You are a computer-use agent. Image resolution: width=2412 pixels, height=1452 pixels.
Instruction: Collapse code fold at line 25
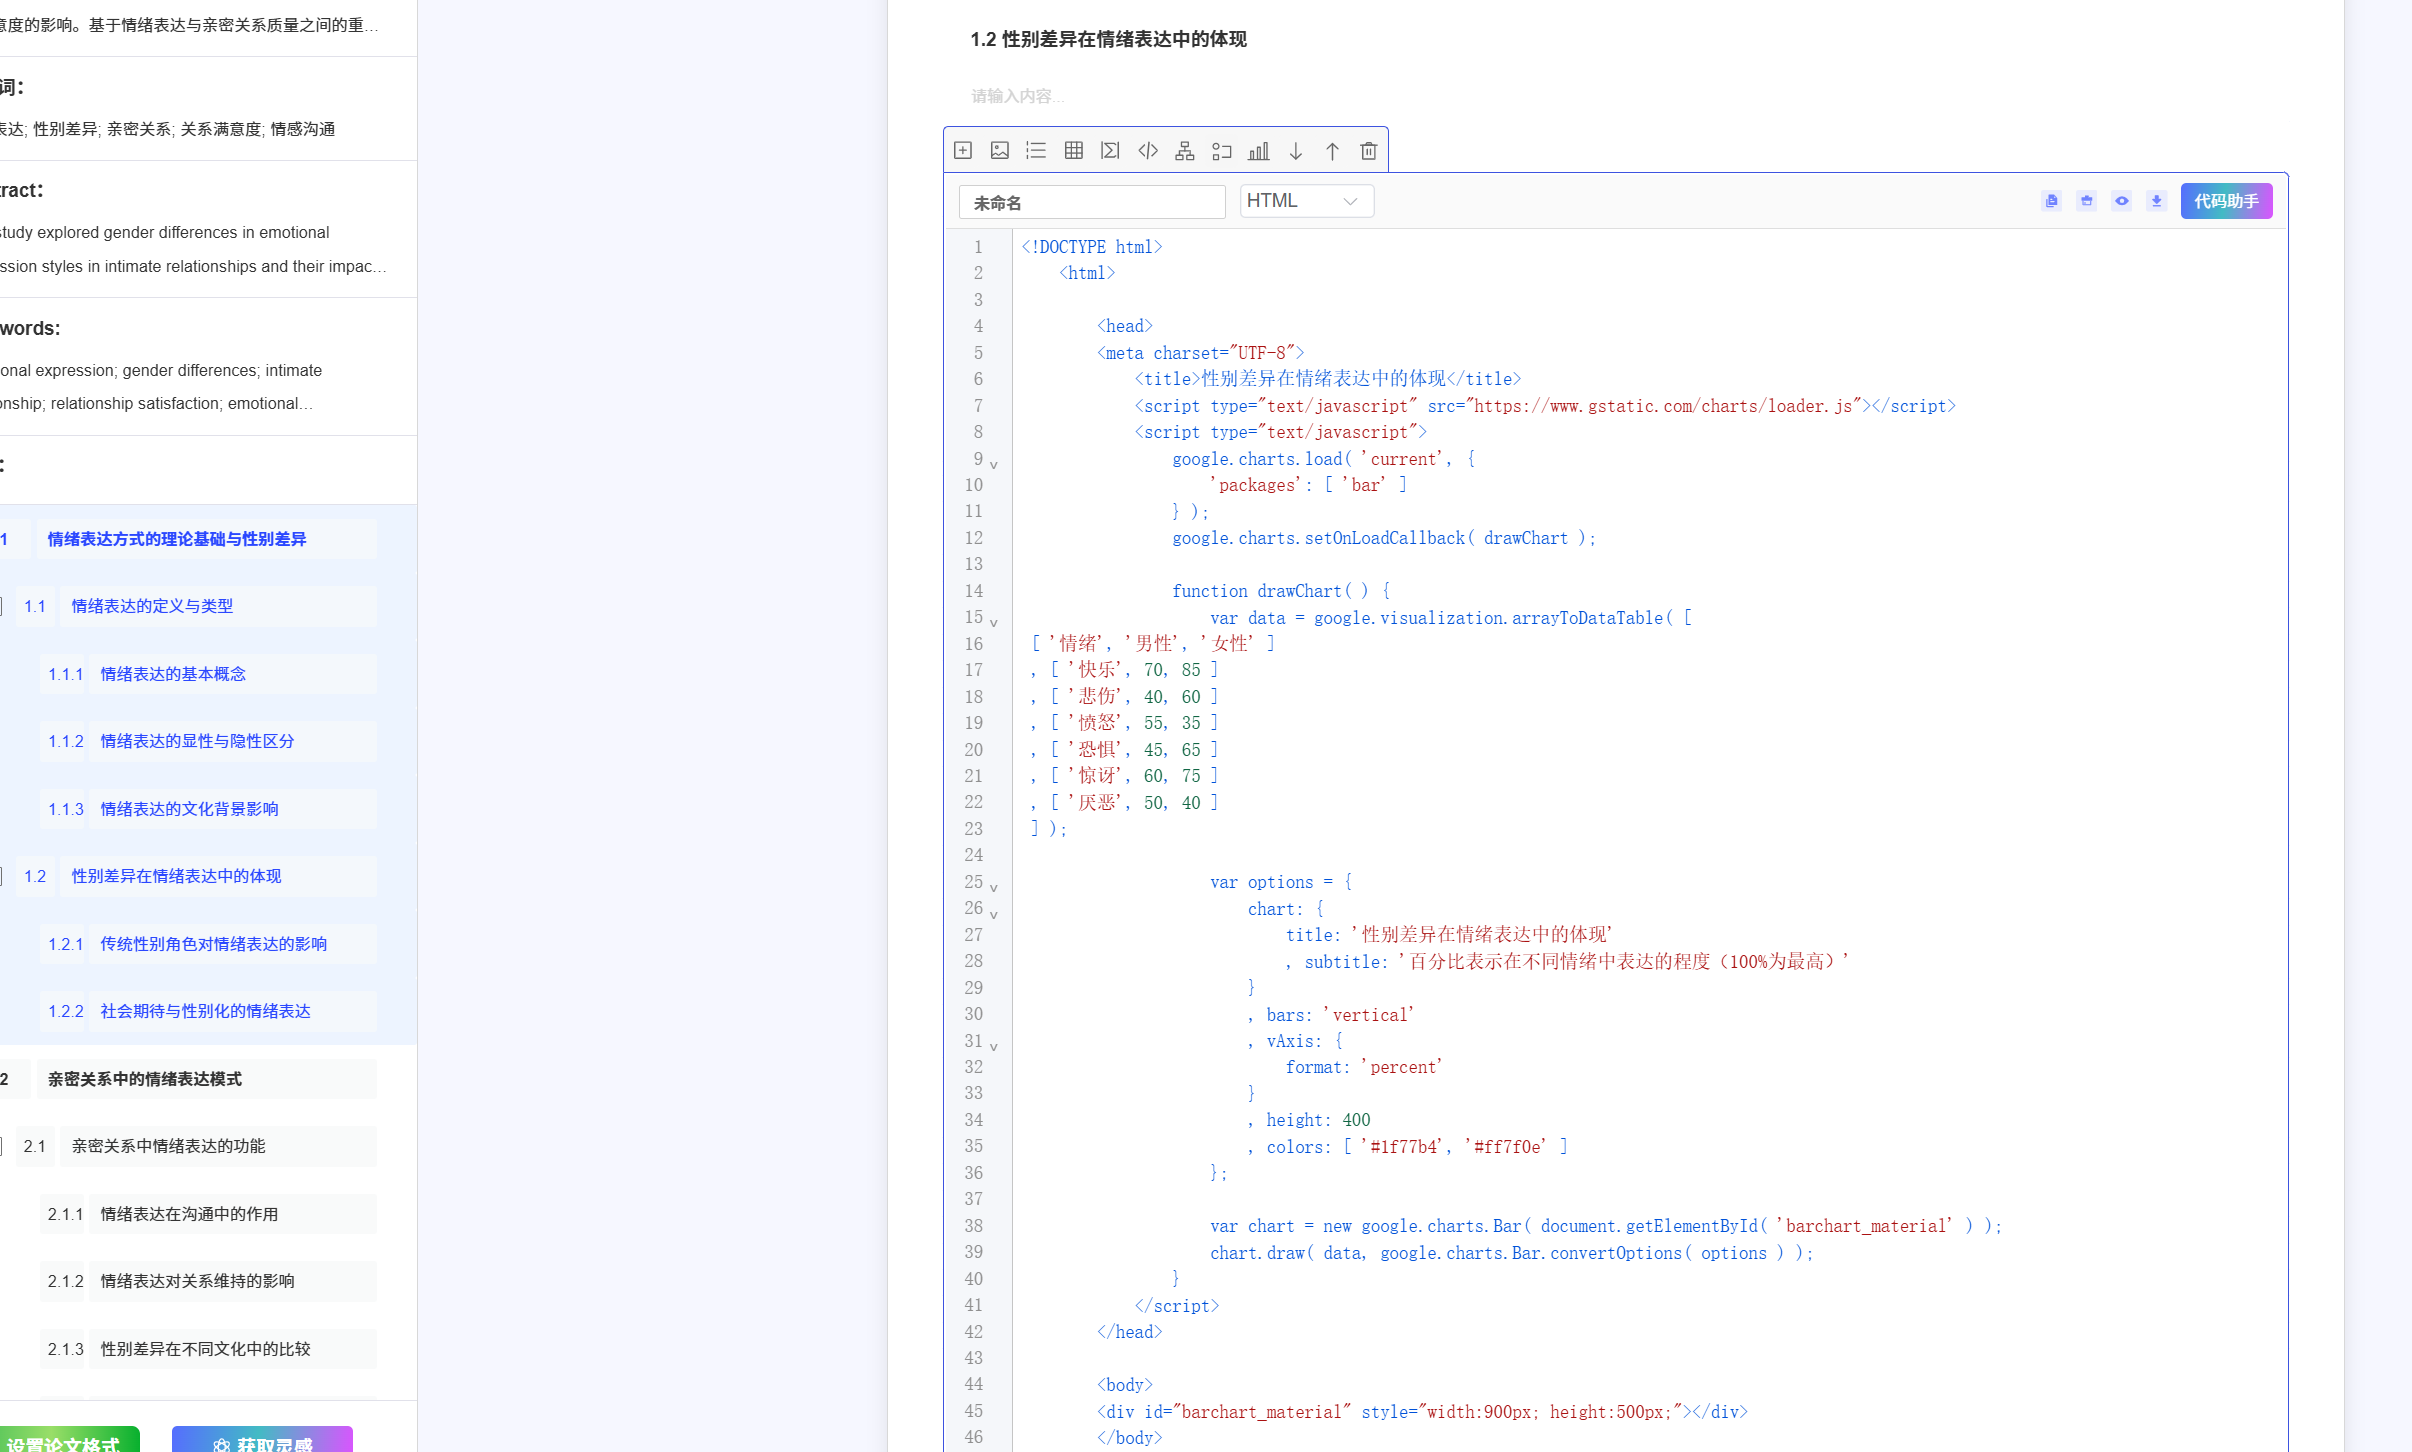(x=993, y=888)
